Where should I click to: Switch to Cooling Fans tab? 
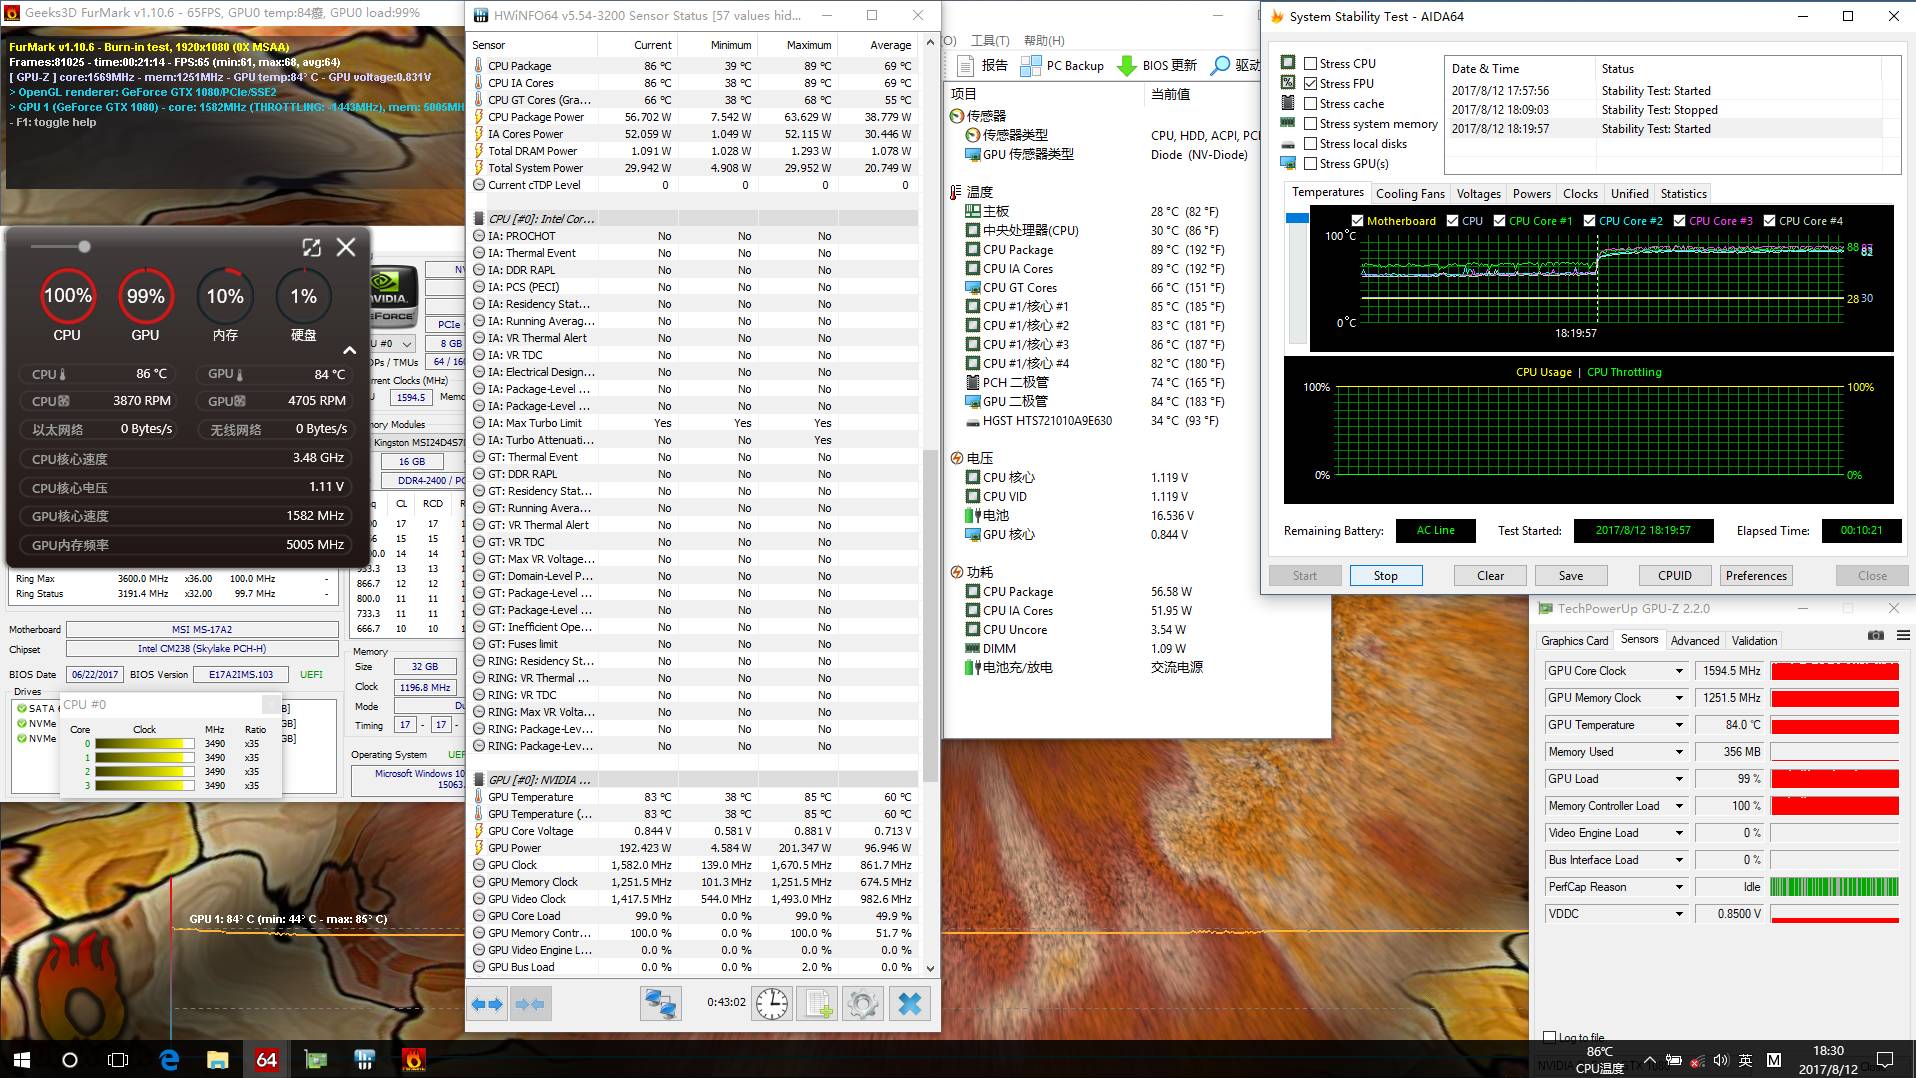point(1410,194)
